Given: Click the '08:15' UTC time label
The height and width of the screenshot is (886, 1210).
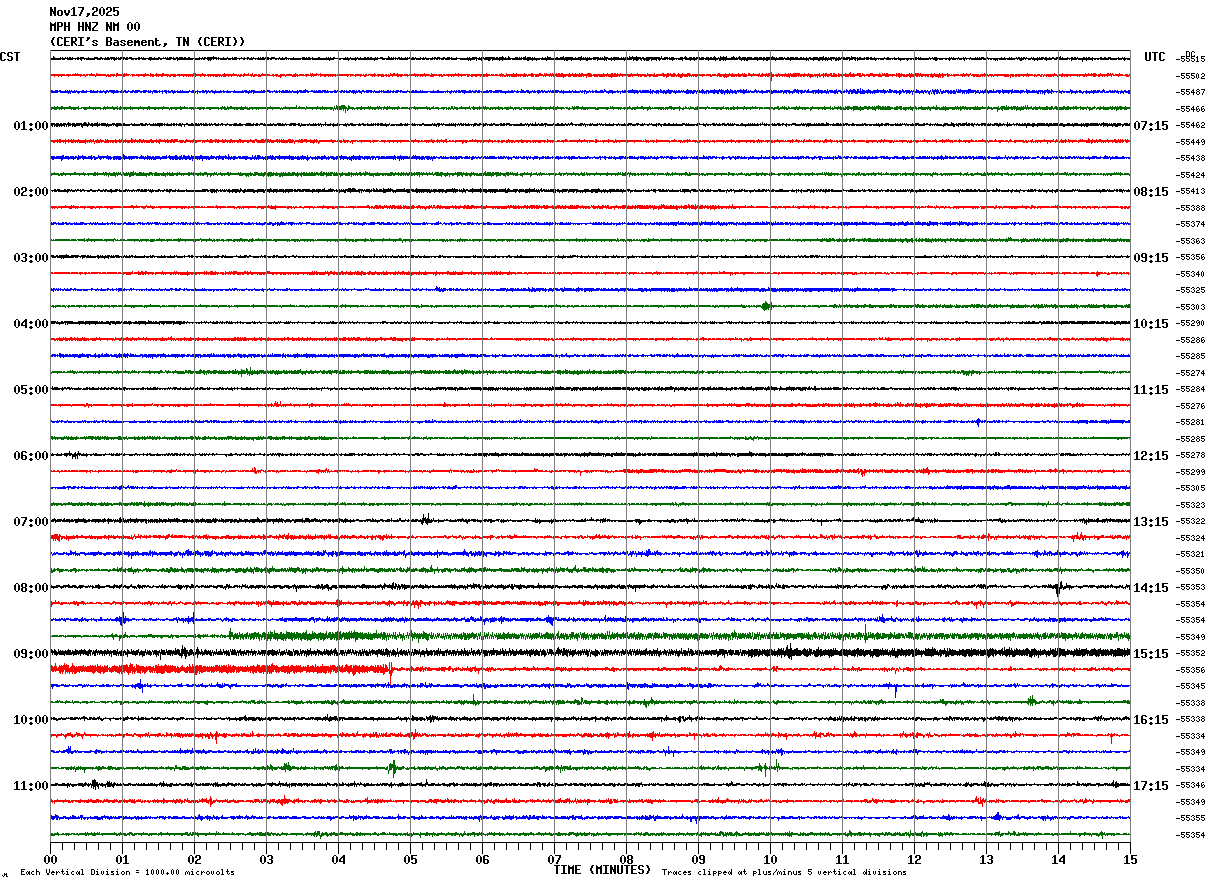Looking at the screenshot, I should (x=1151, y=192).
